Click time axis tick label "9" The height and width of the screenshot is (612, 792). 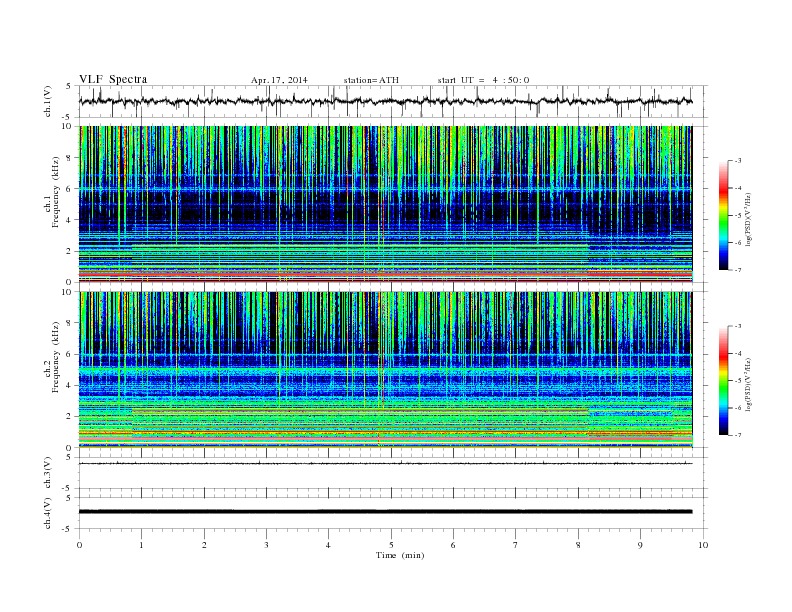[640, 545]
